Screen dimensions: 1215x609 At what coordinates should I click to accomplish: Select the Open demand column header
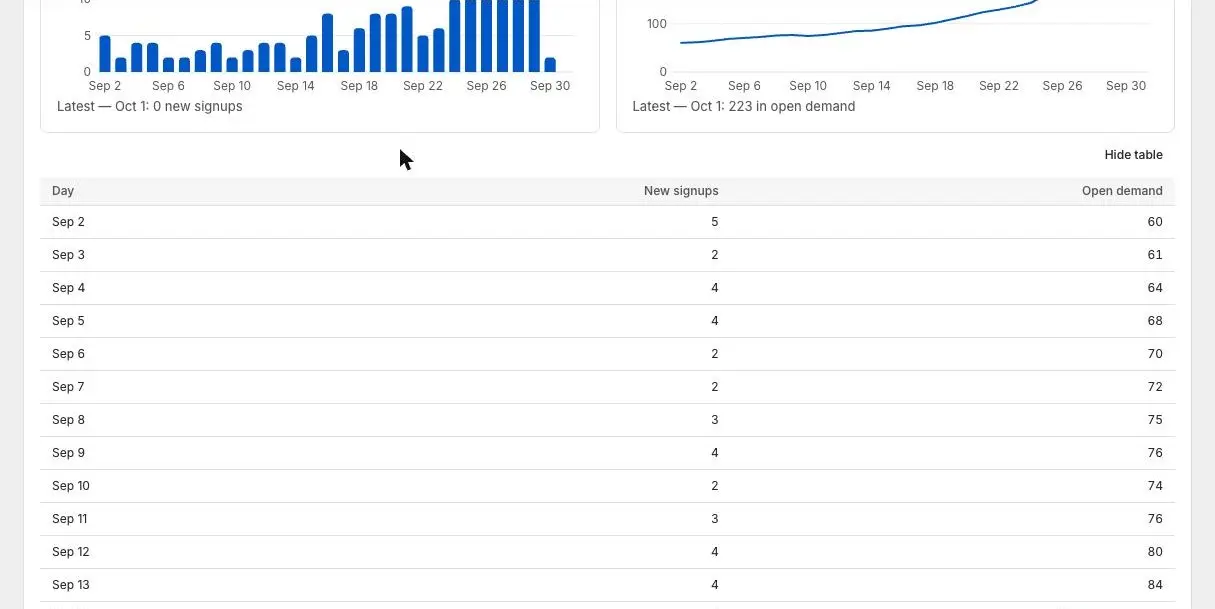click(1122, 191)
